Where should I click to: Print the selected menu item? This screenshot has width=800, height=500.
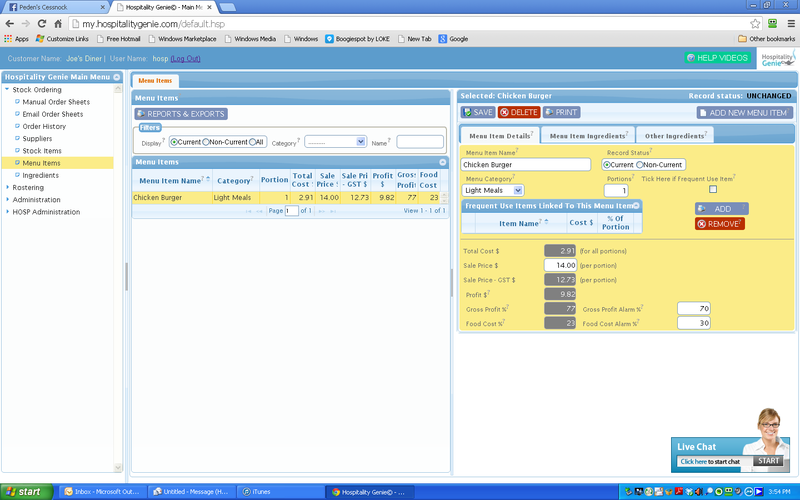[561, 112]
